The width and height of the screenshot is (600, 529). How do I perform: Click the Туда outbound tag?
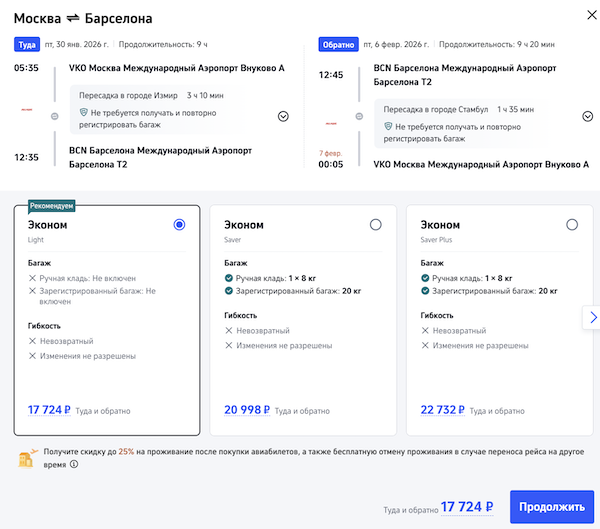tap(26, 44)
